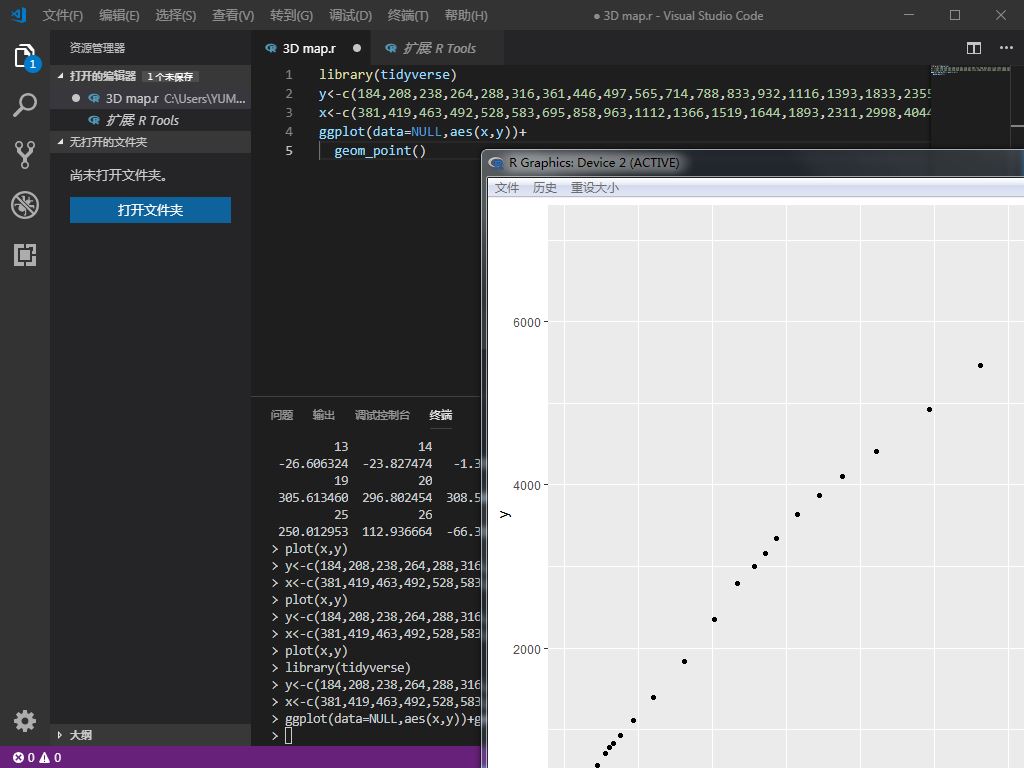1024x768 pixels.
Task: Click the 打开文件夹 button
Action: (150, 210)
